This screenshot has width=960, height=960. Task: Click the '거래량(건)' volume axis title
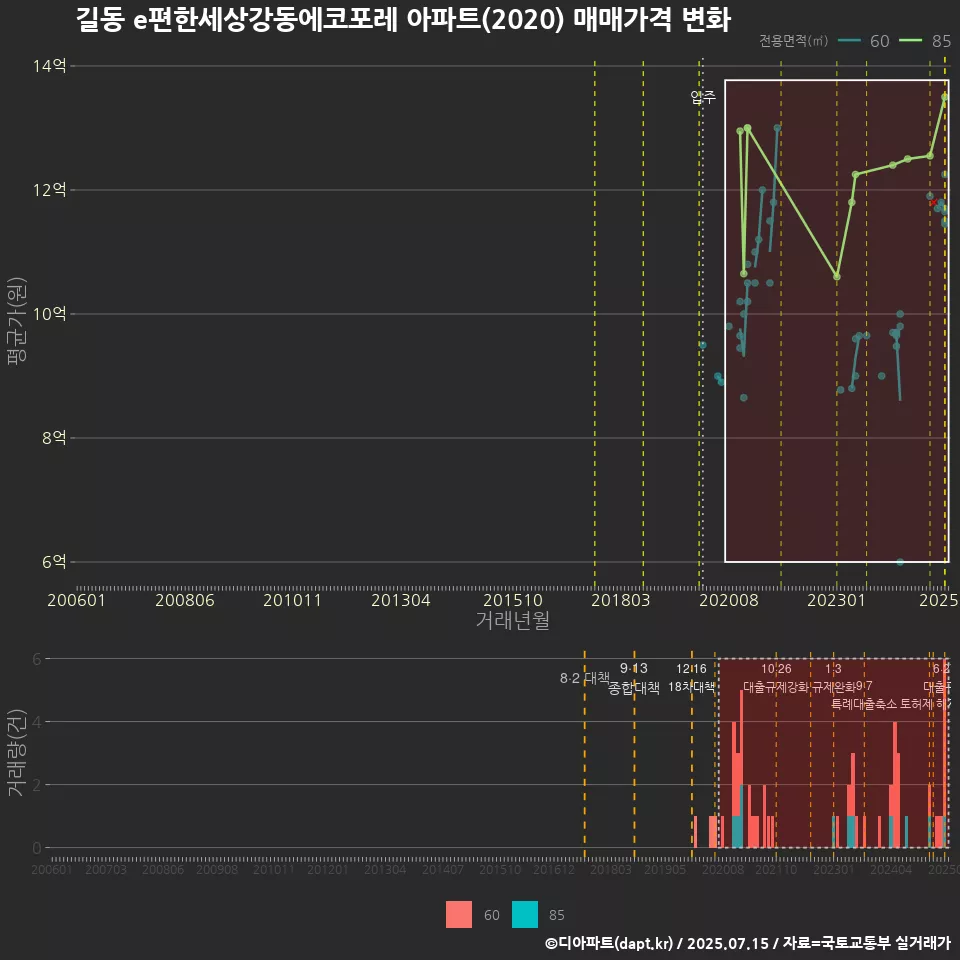click(x=15, y=752)
